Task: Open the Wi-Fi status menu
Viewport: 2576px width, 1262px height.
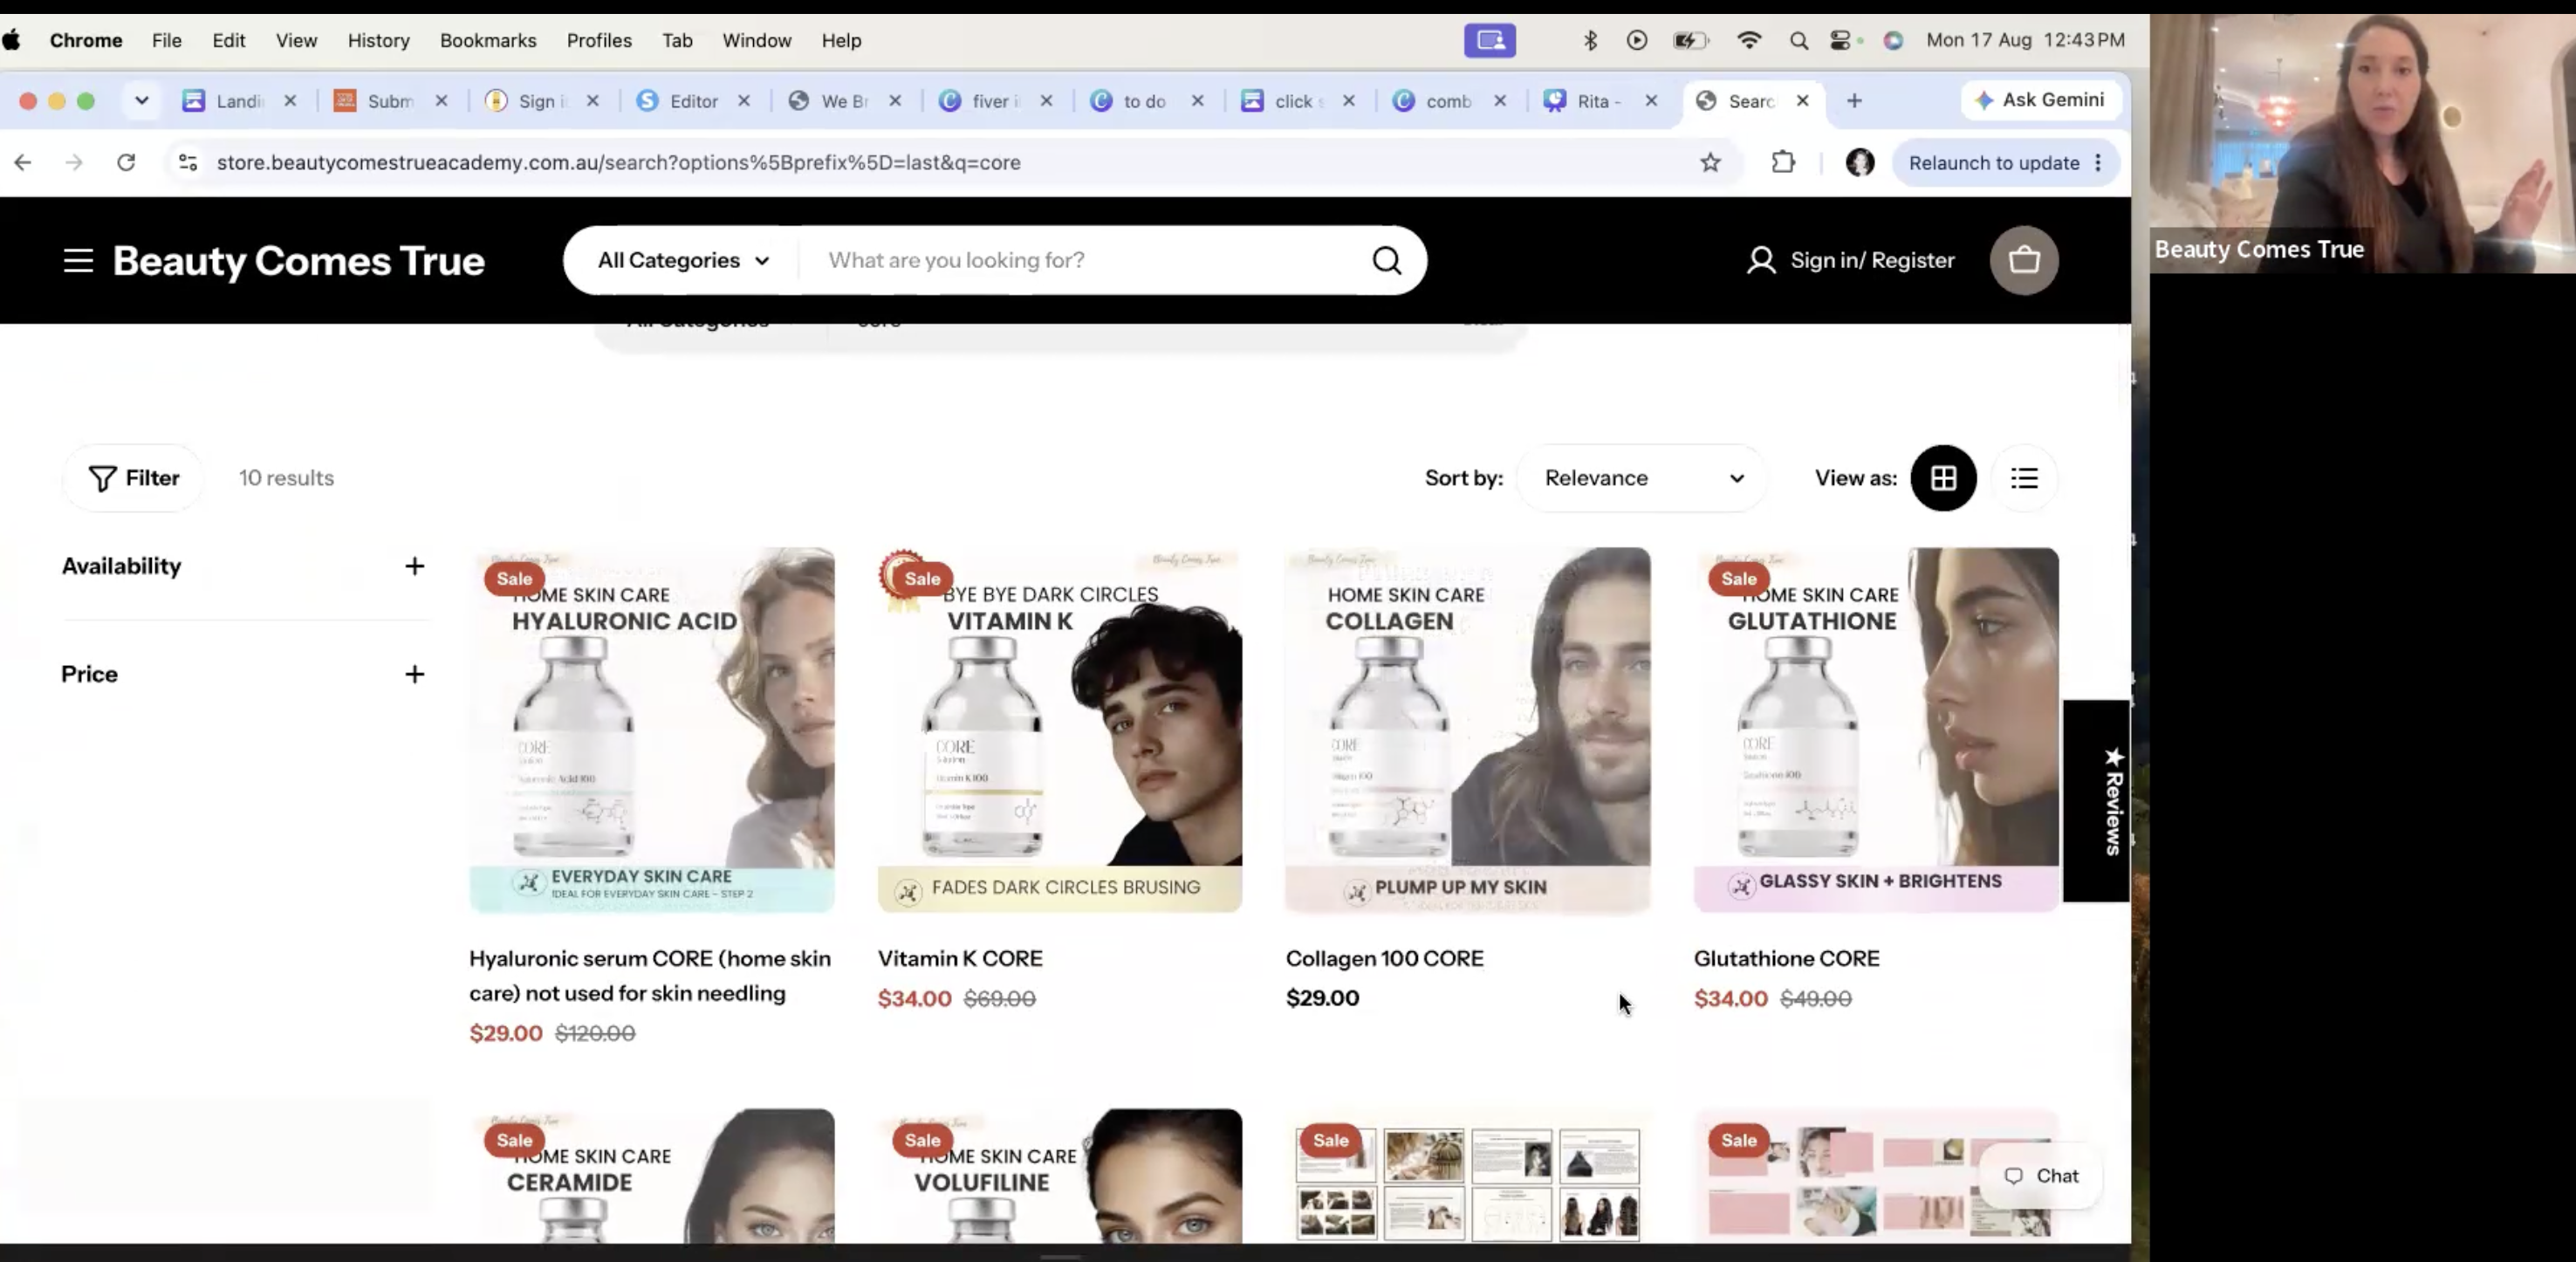Action: tap(1749, 40)
